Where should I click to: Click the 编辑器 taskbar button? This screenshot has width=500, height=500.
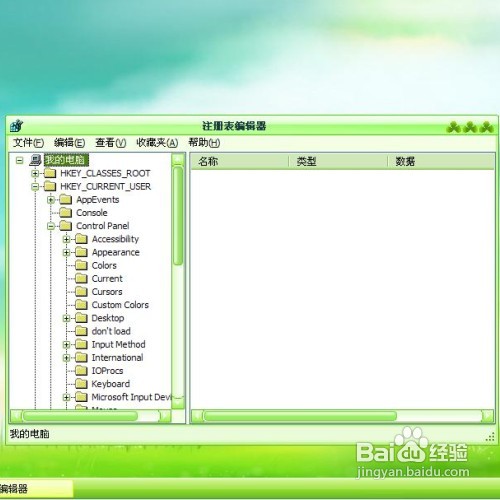[36, 489]
